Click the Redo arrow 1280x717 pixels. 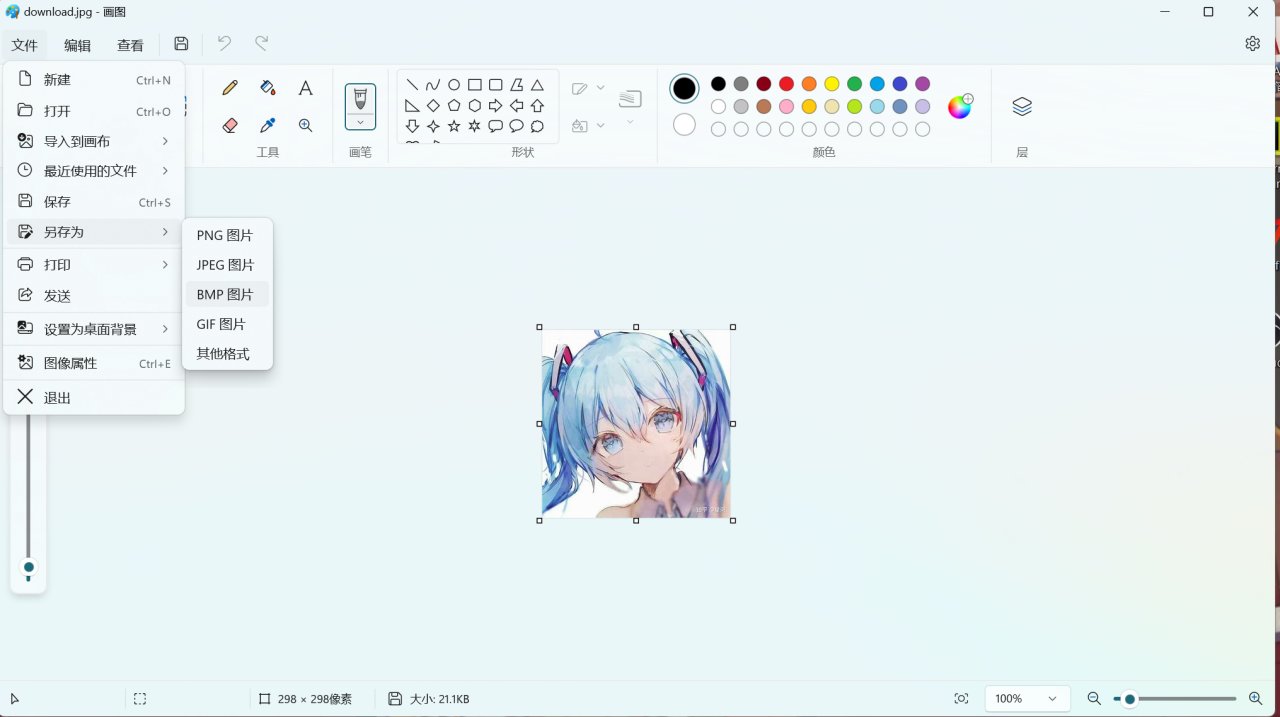(261, 44)
